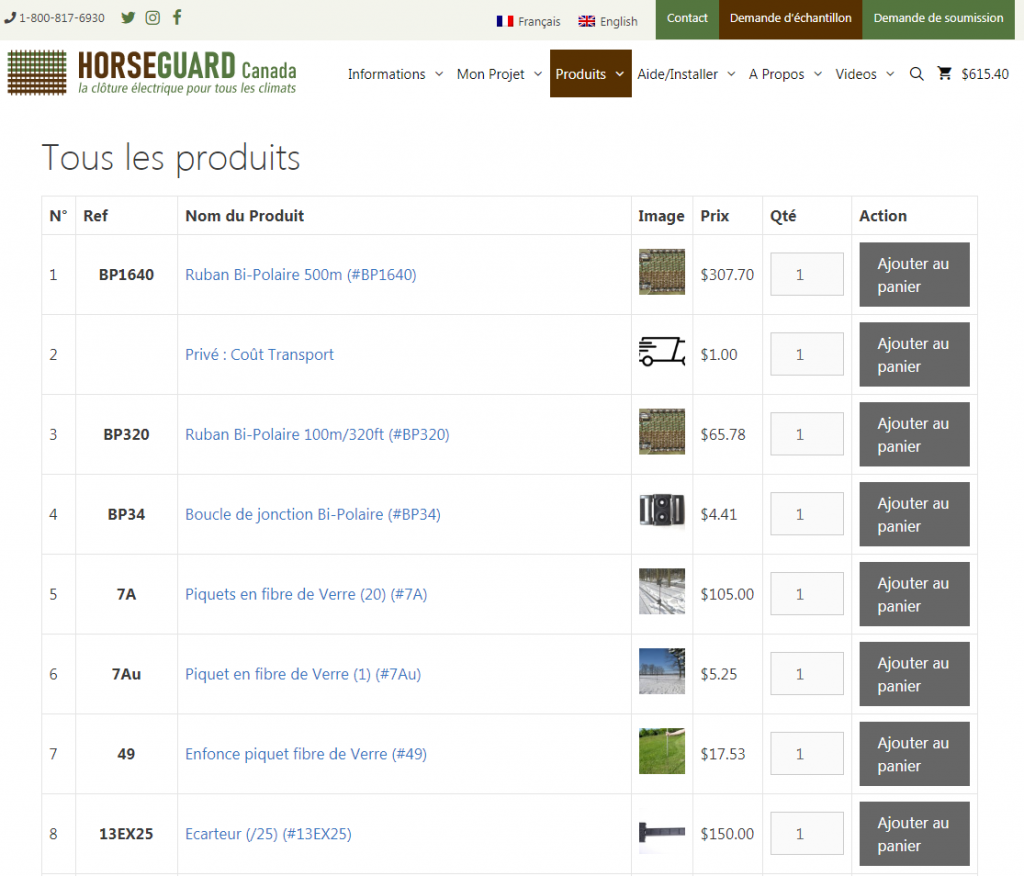Click the BP1640 ribbon product thumbnail
The width and height of the screenshot is (1024, 876).
click(662, 272)
